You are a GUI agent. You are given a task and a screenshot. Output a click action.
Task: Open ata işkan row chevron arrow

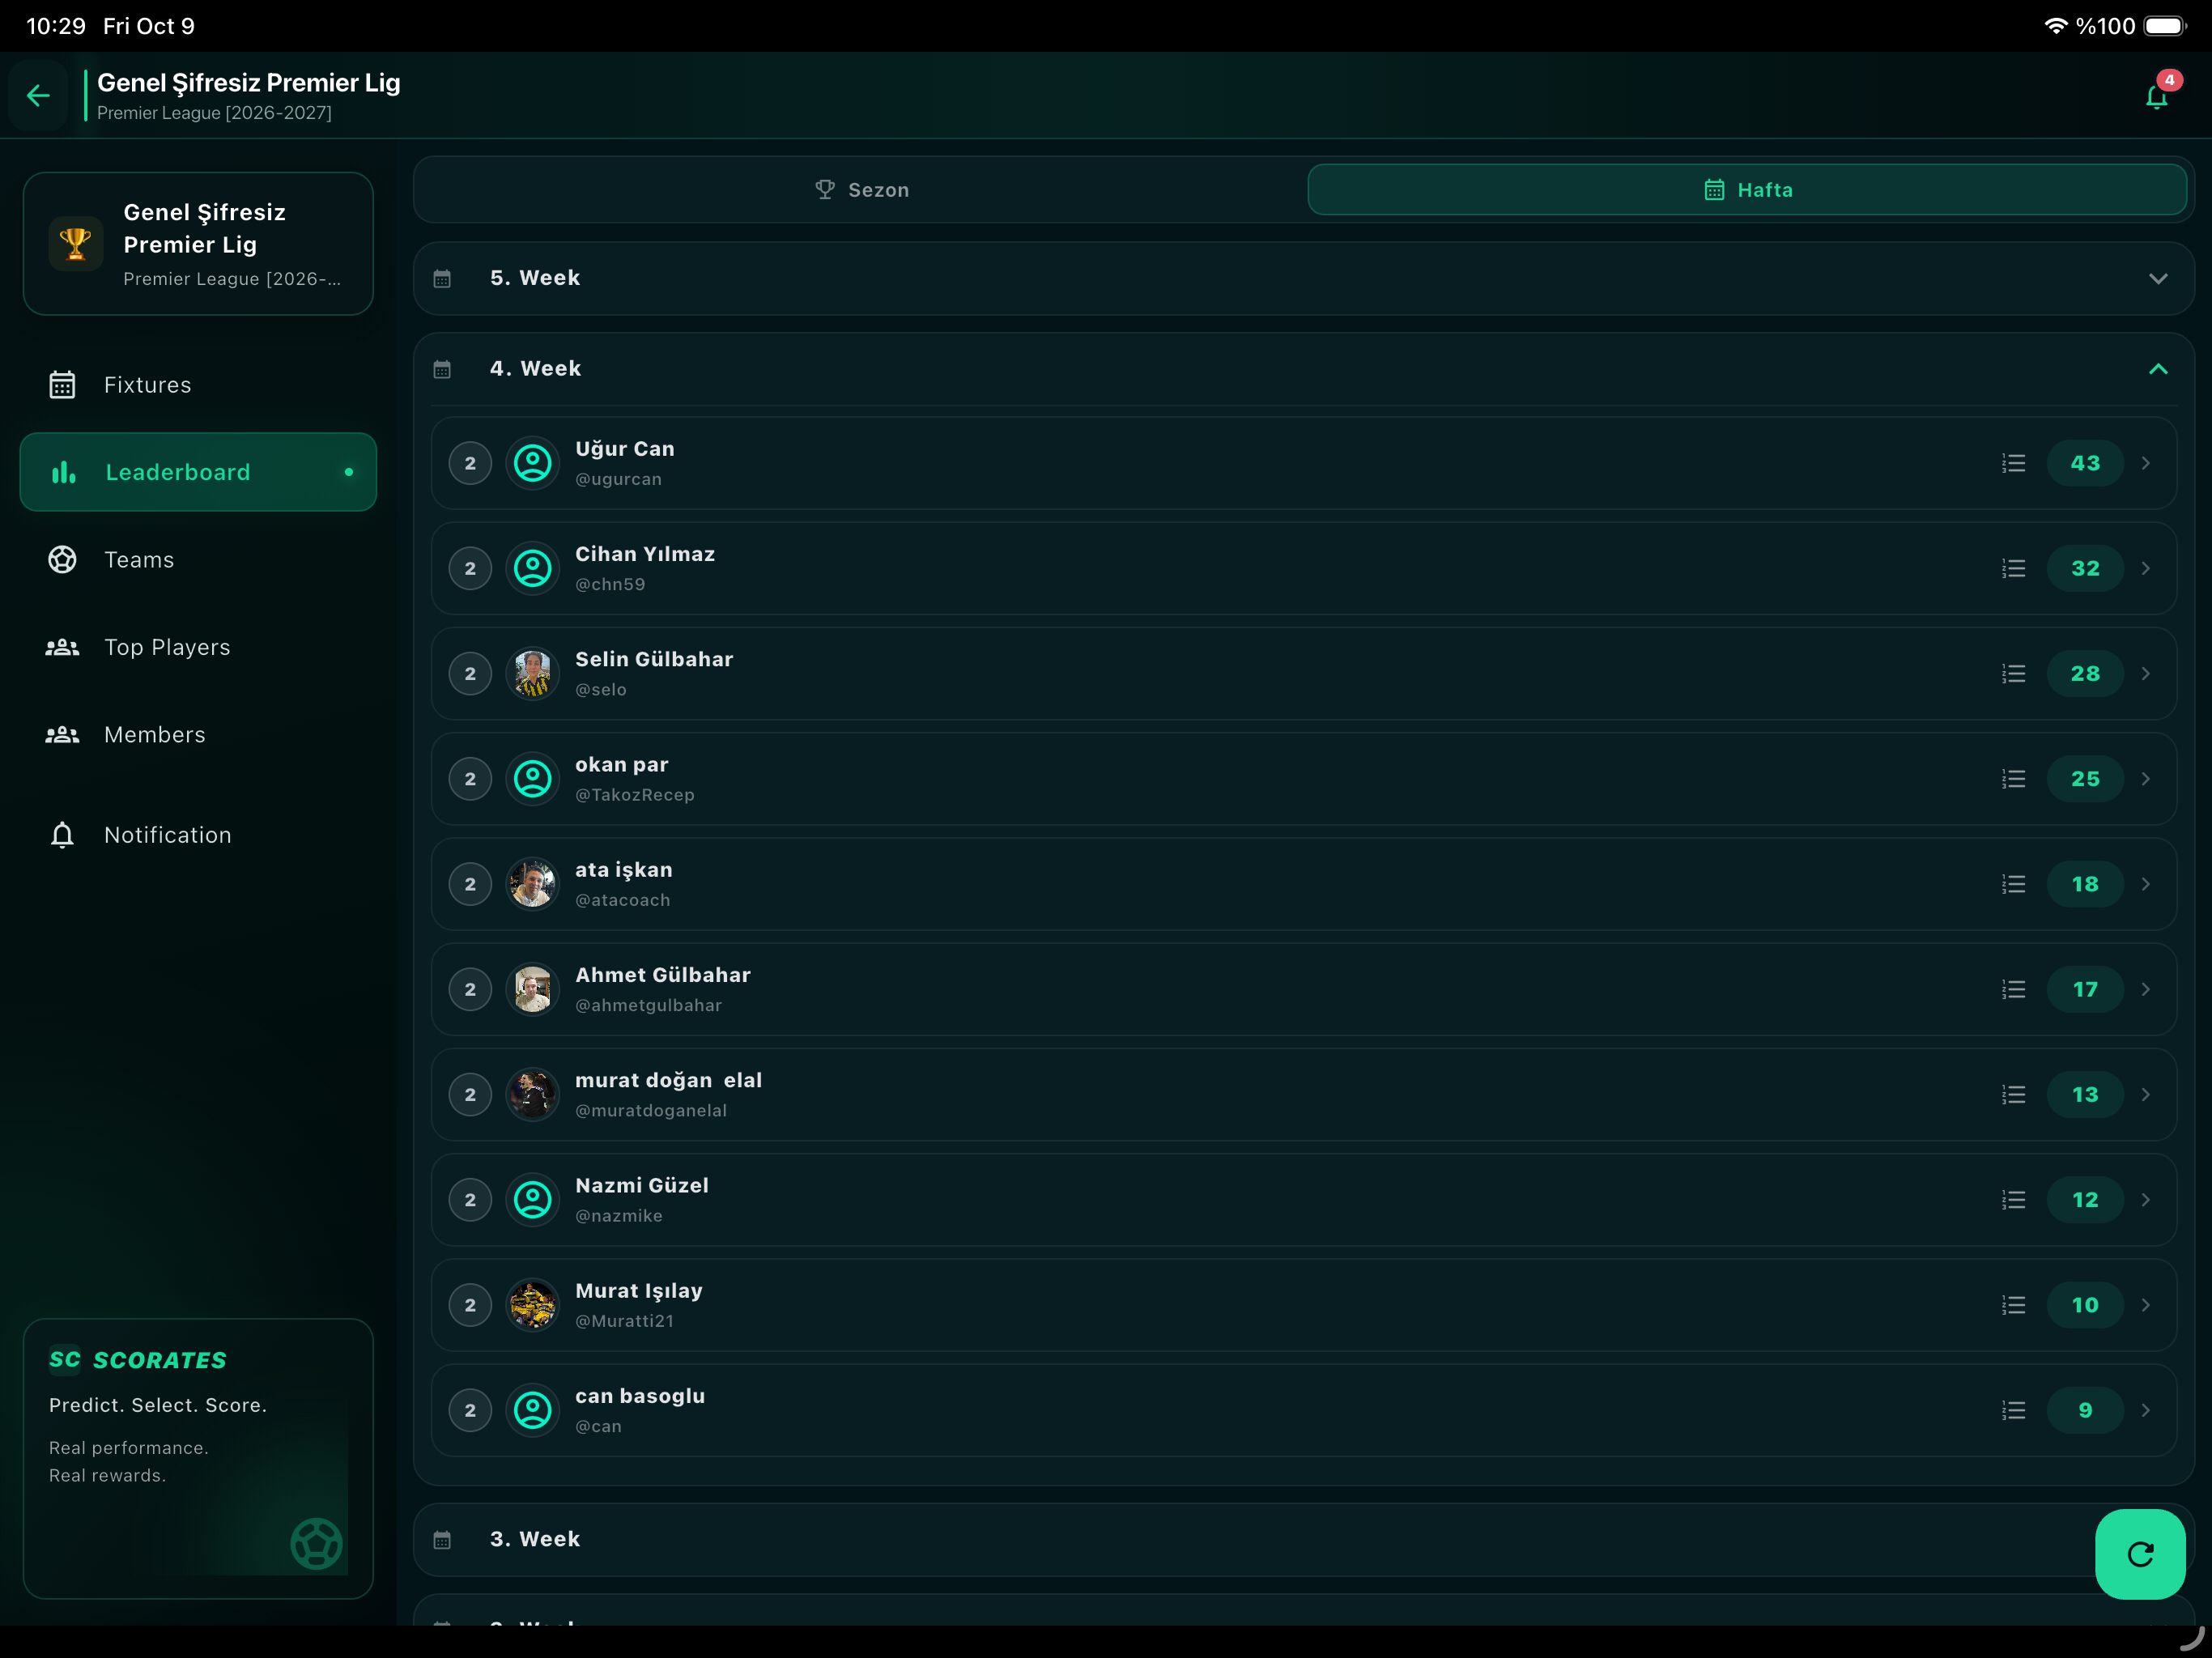point(2146,884)
